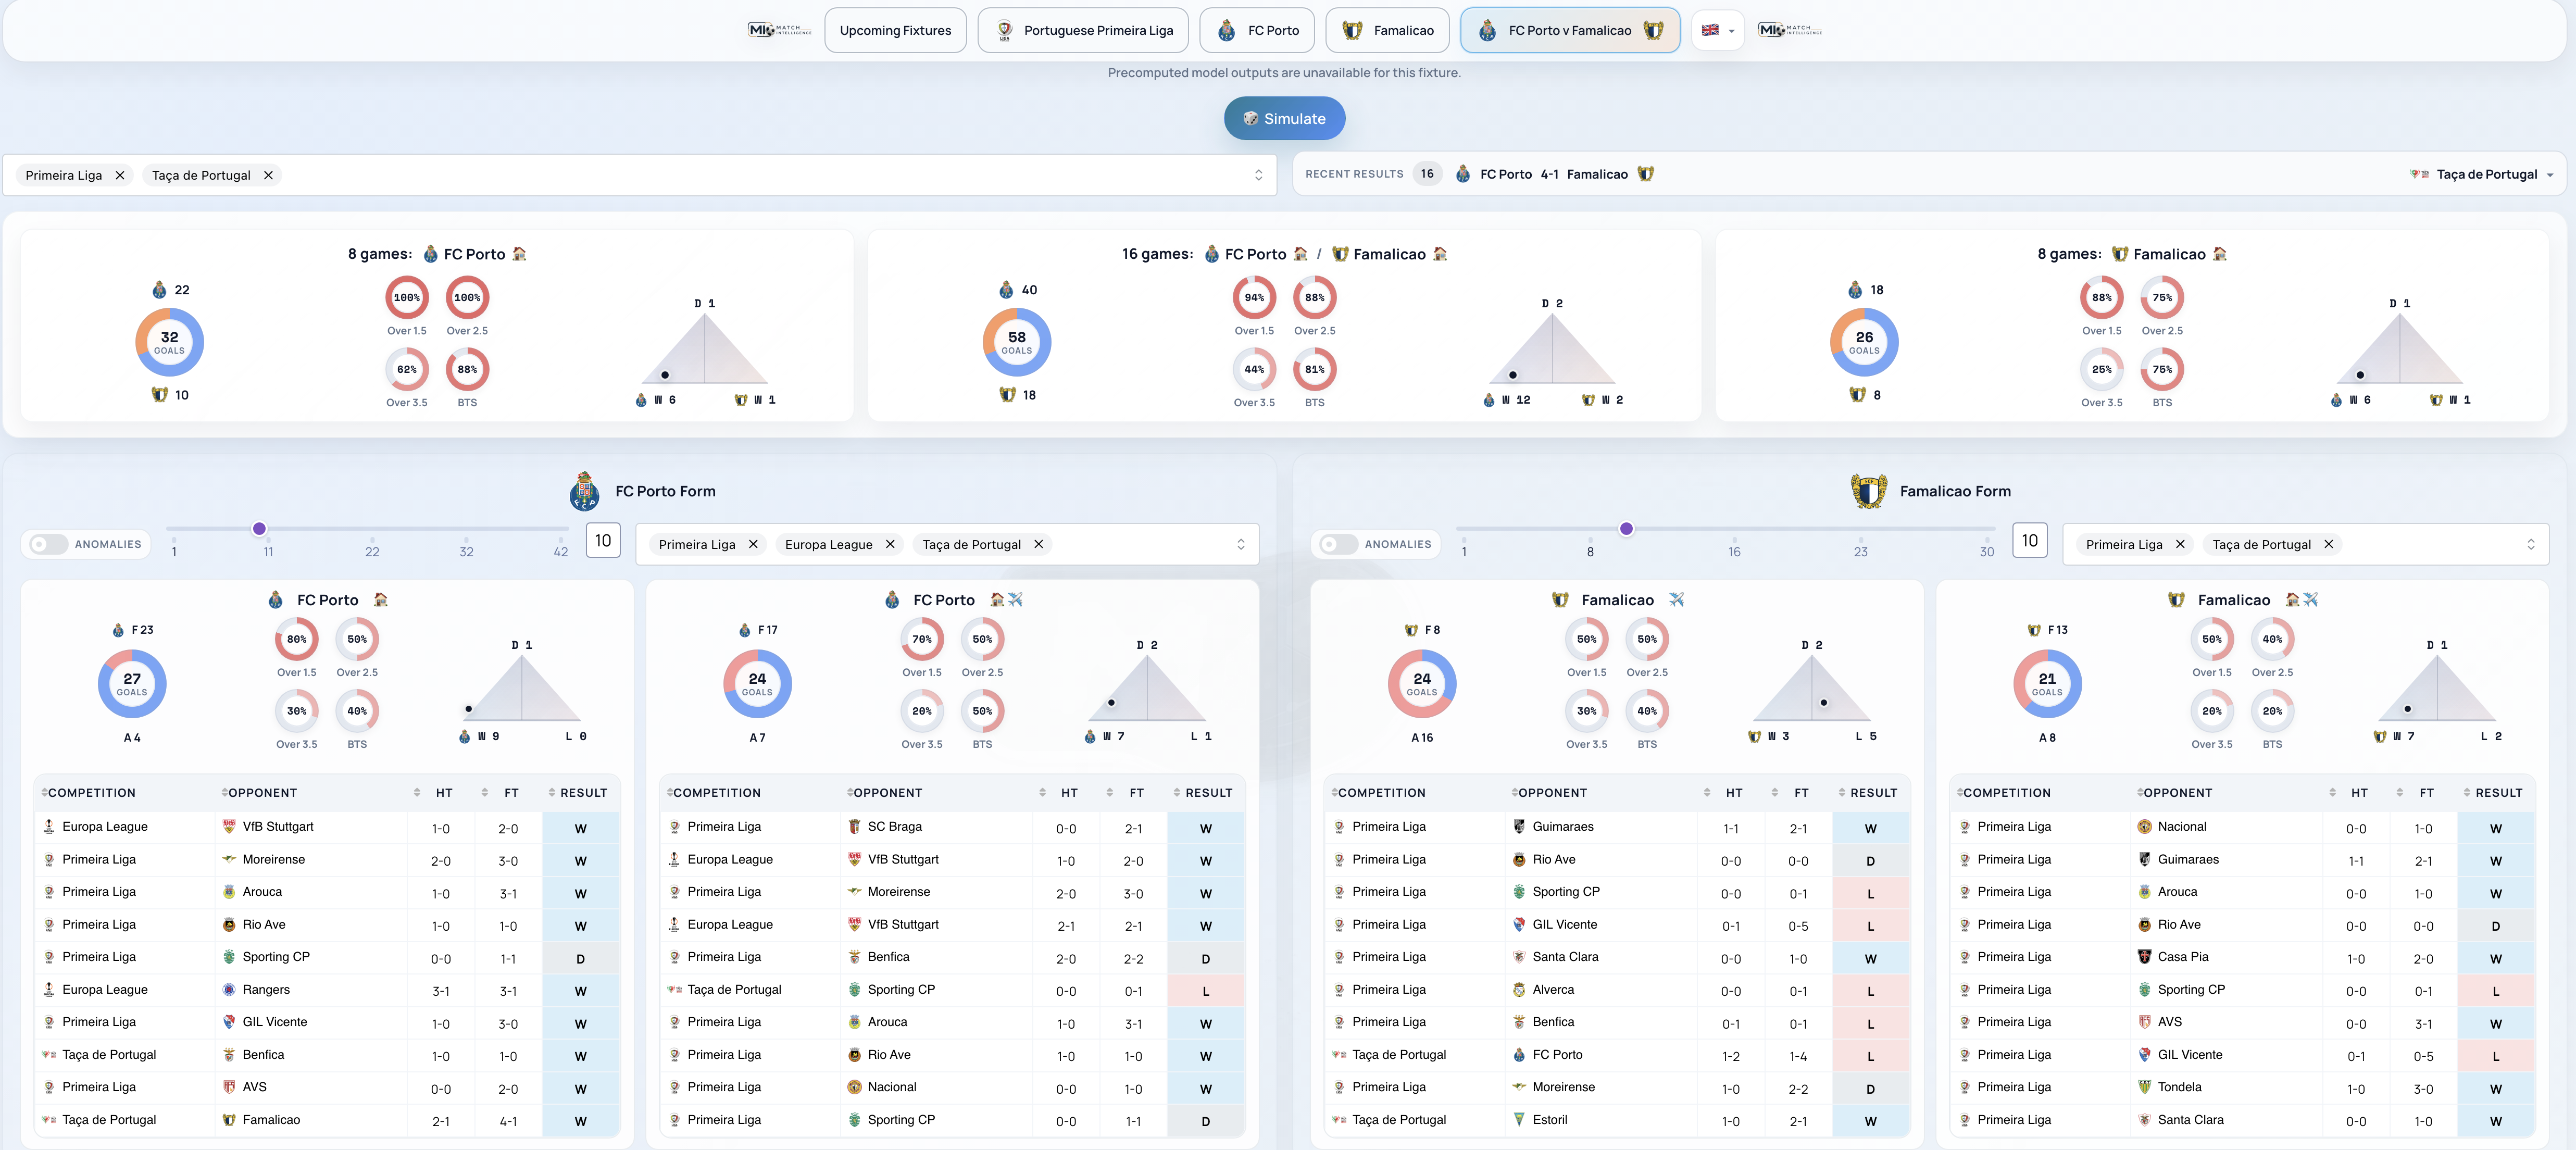This screenshot has height=1150, width=2576.
Task: Expand the top competitions multi-select dropdown
Action: click(x=1258, y=175)
